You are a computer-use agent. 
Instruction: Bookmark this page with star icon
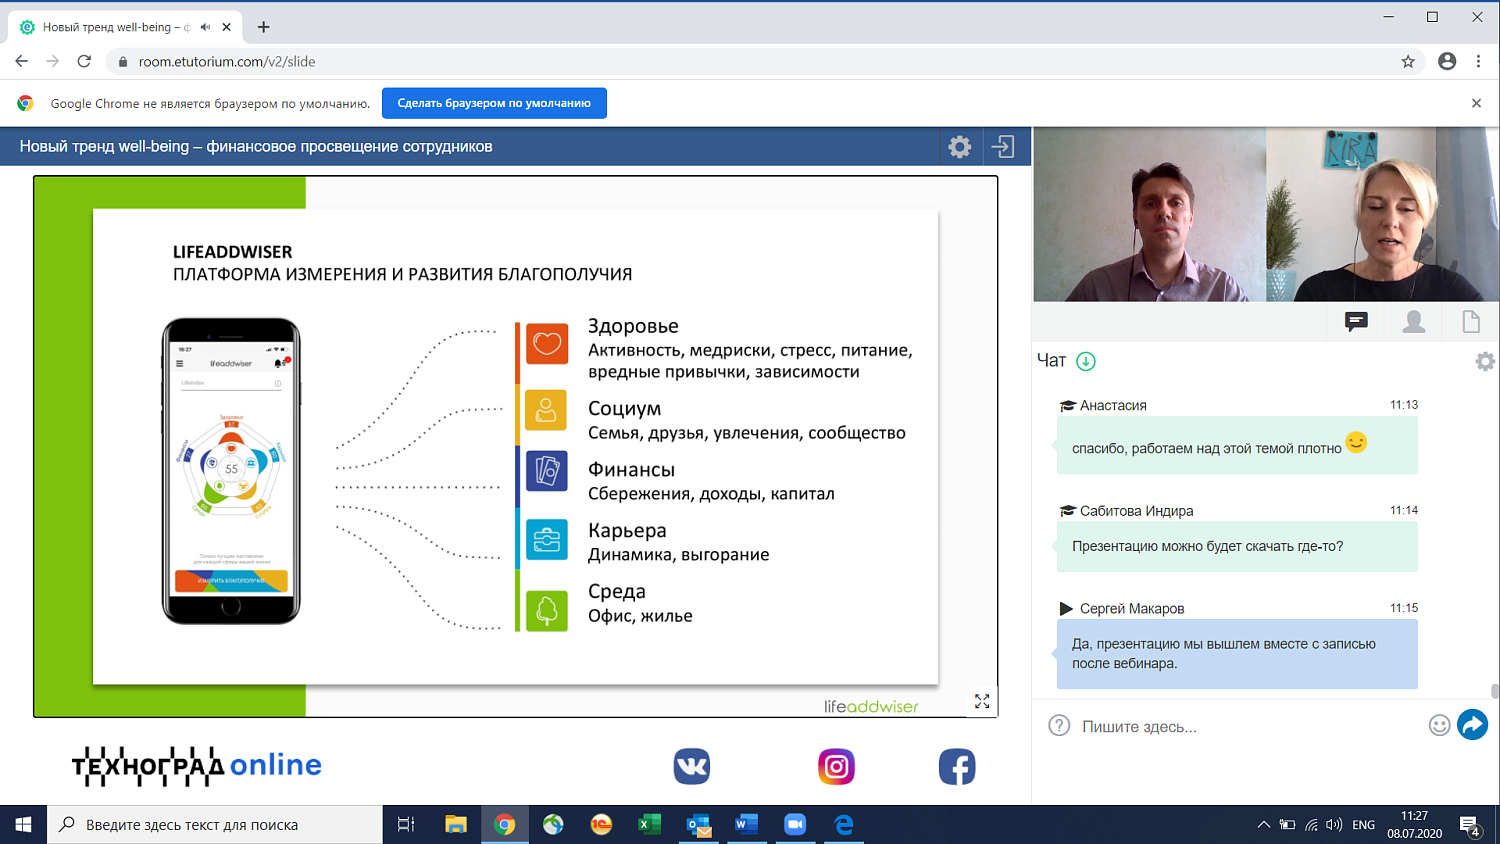pos(1408,62)
